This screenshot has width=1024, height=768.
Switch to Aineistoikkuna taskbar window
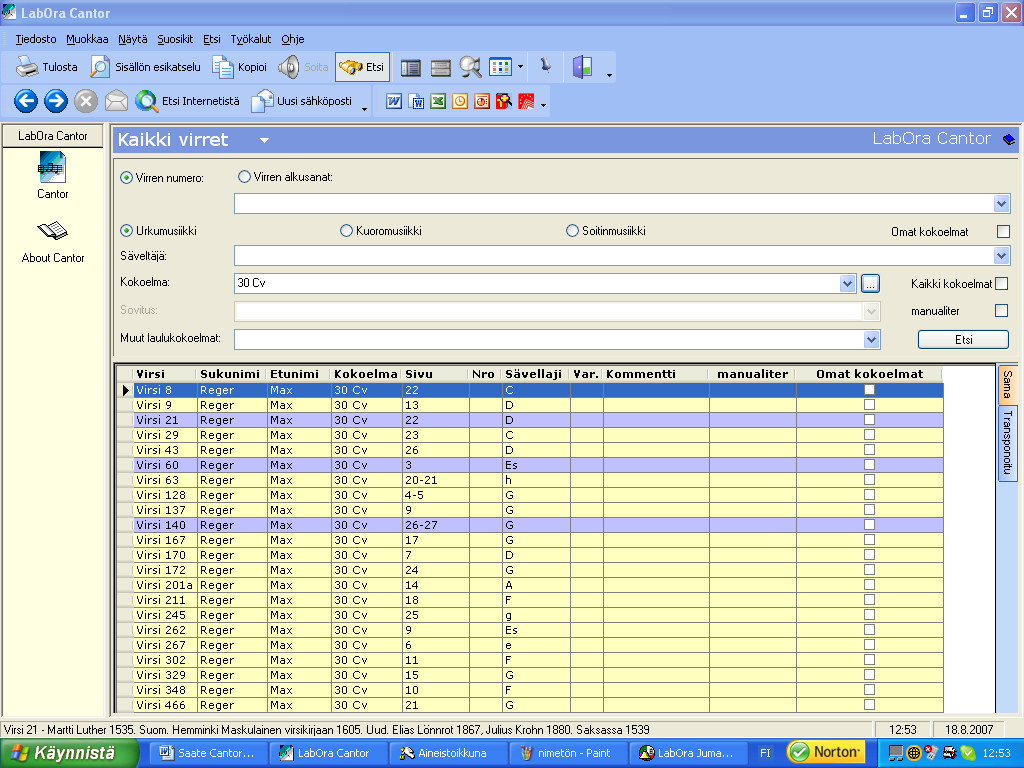[x=448, y=753]
